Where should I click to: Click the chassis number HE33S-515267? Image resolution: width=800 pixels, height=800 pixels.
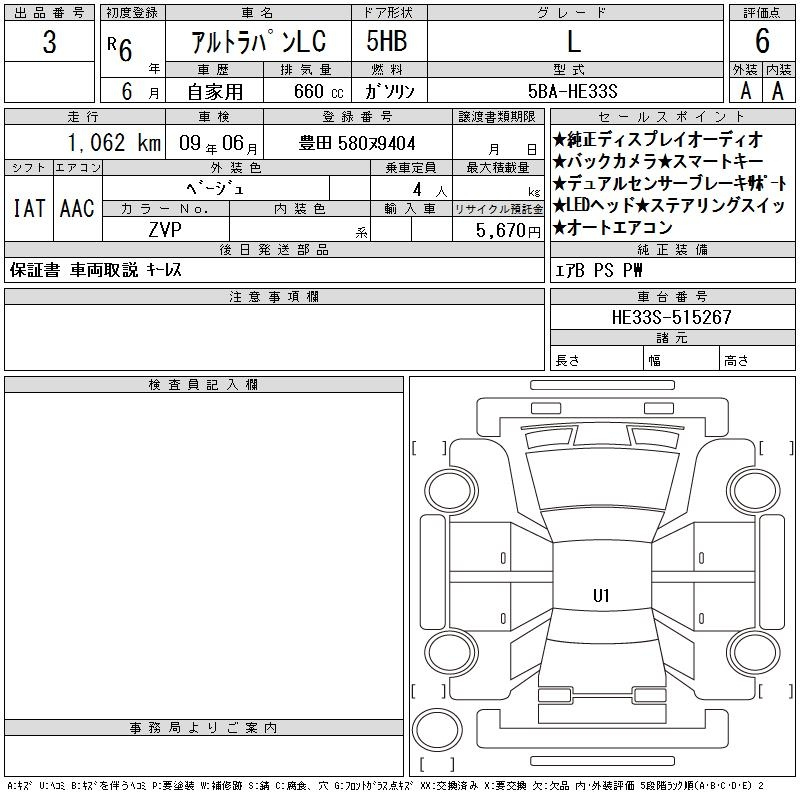tap(672, 317)
